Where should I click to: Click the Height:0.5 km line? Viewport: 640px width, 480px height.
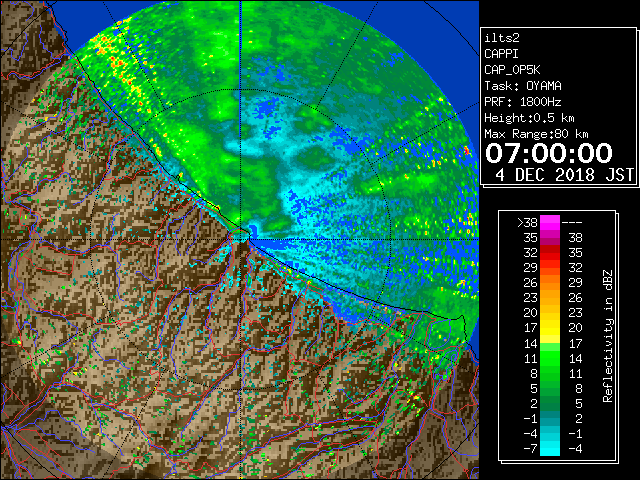coord(529,118)
